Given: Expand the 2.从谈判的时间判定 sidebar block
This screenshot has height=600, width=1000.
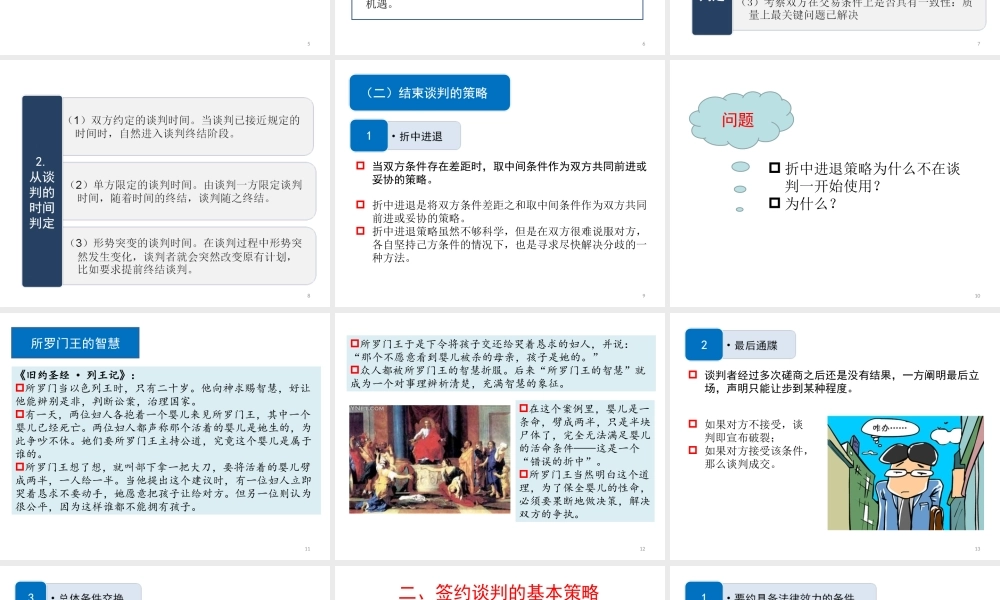Looking at the screenshot, I should 41,190.
